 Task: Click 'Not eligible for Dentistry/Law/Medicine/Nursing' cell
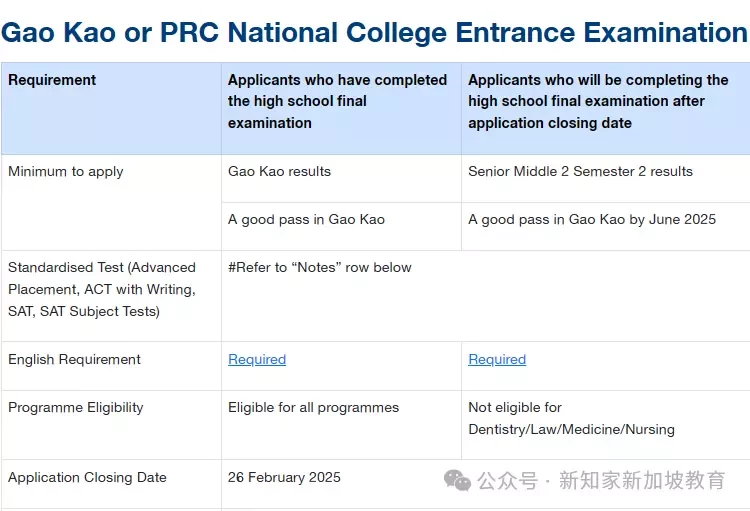(571, 418)
